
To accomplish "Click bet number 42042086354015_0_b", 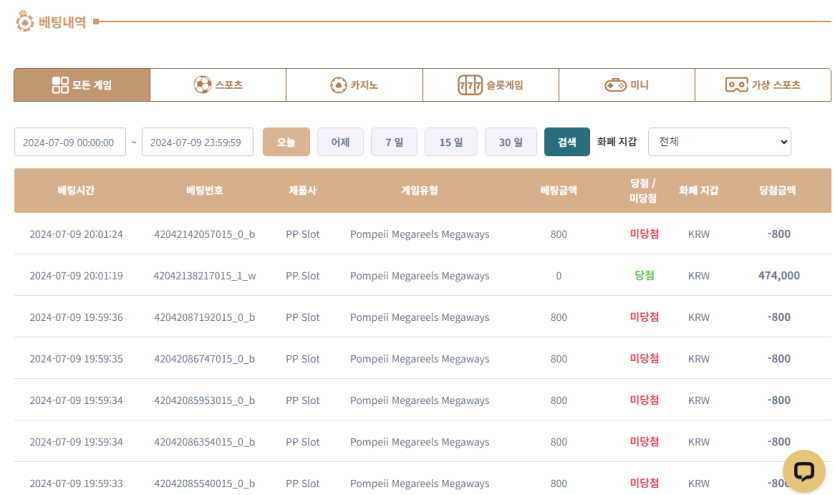I will (x=204, y=442).
